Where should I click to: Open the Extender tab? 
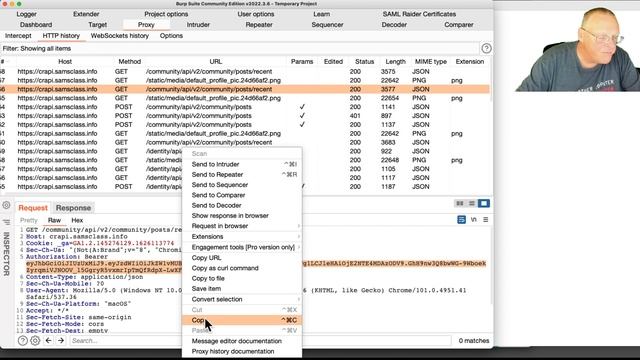(x=86, y=14)
